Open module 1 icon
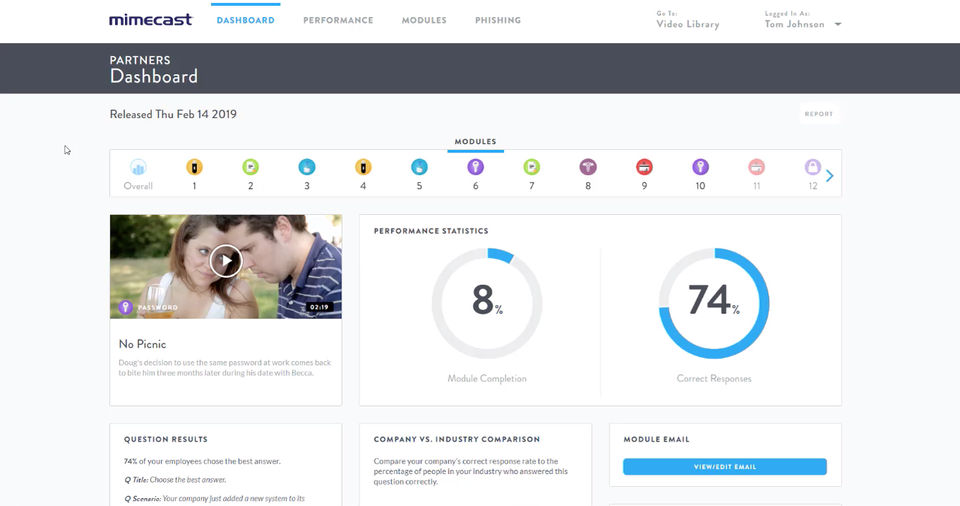Screen dimensions: 960x506 tap(194, 167)
